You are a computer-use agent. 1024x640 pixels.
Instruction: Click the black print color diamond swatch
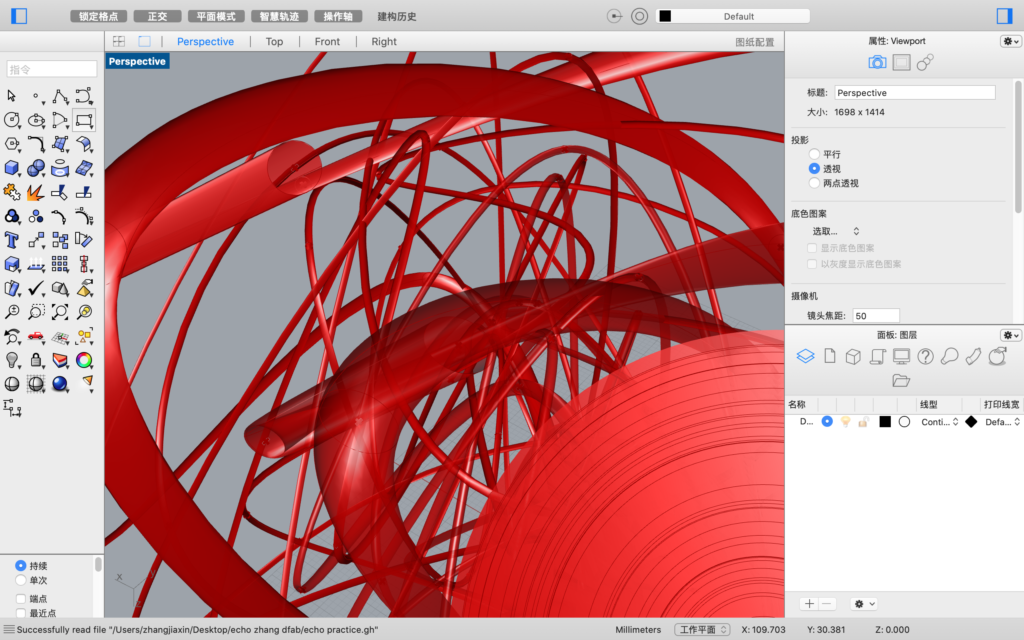pyautogui.click(x=971, y=422)
